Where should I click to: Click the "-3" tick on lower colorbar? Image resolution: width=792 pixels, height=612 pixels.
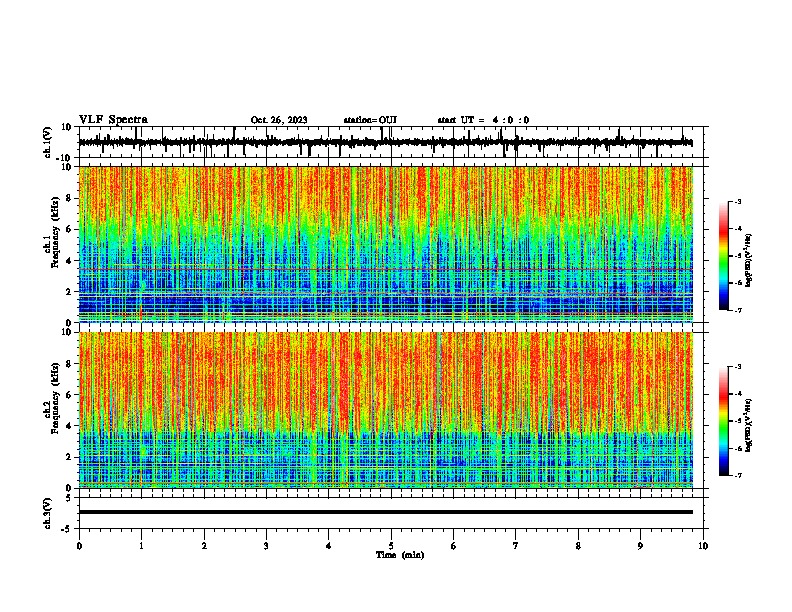(737, 367)
